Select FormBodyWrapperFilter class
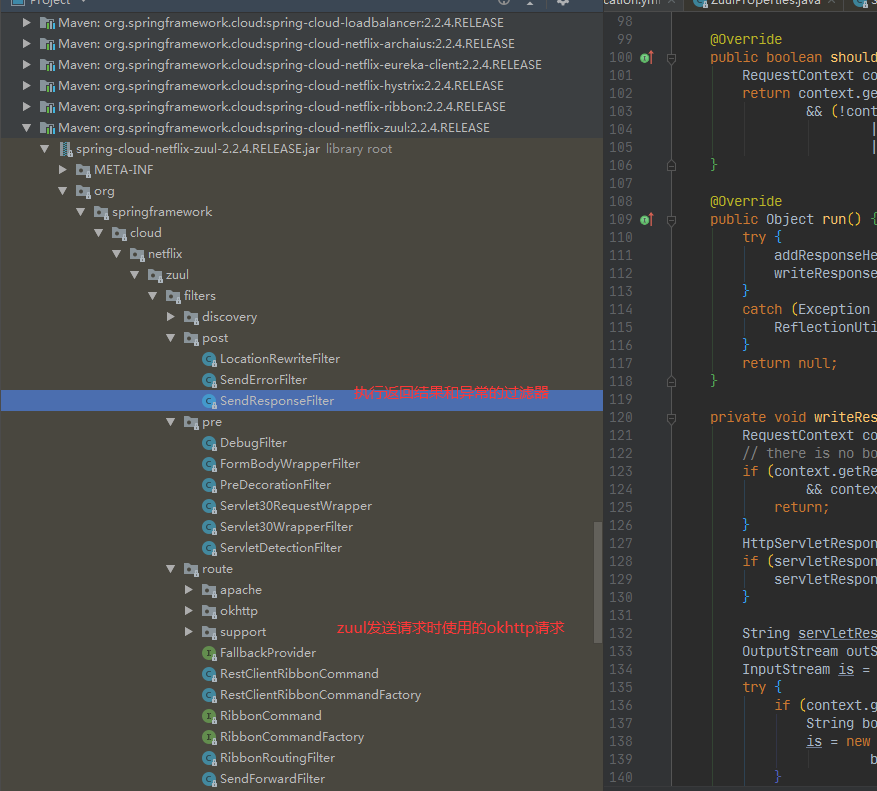The width and height of the screenshot is (877, 791). tap(290, 464)
